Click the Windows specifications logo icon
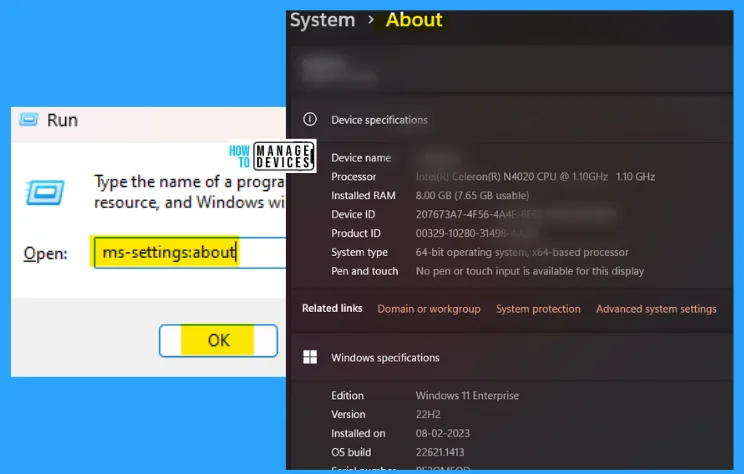This screenshot has height=474, width=744. (x=310, y=357)
